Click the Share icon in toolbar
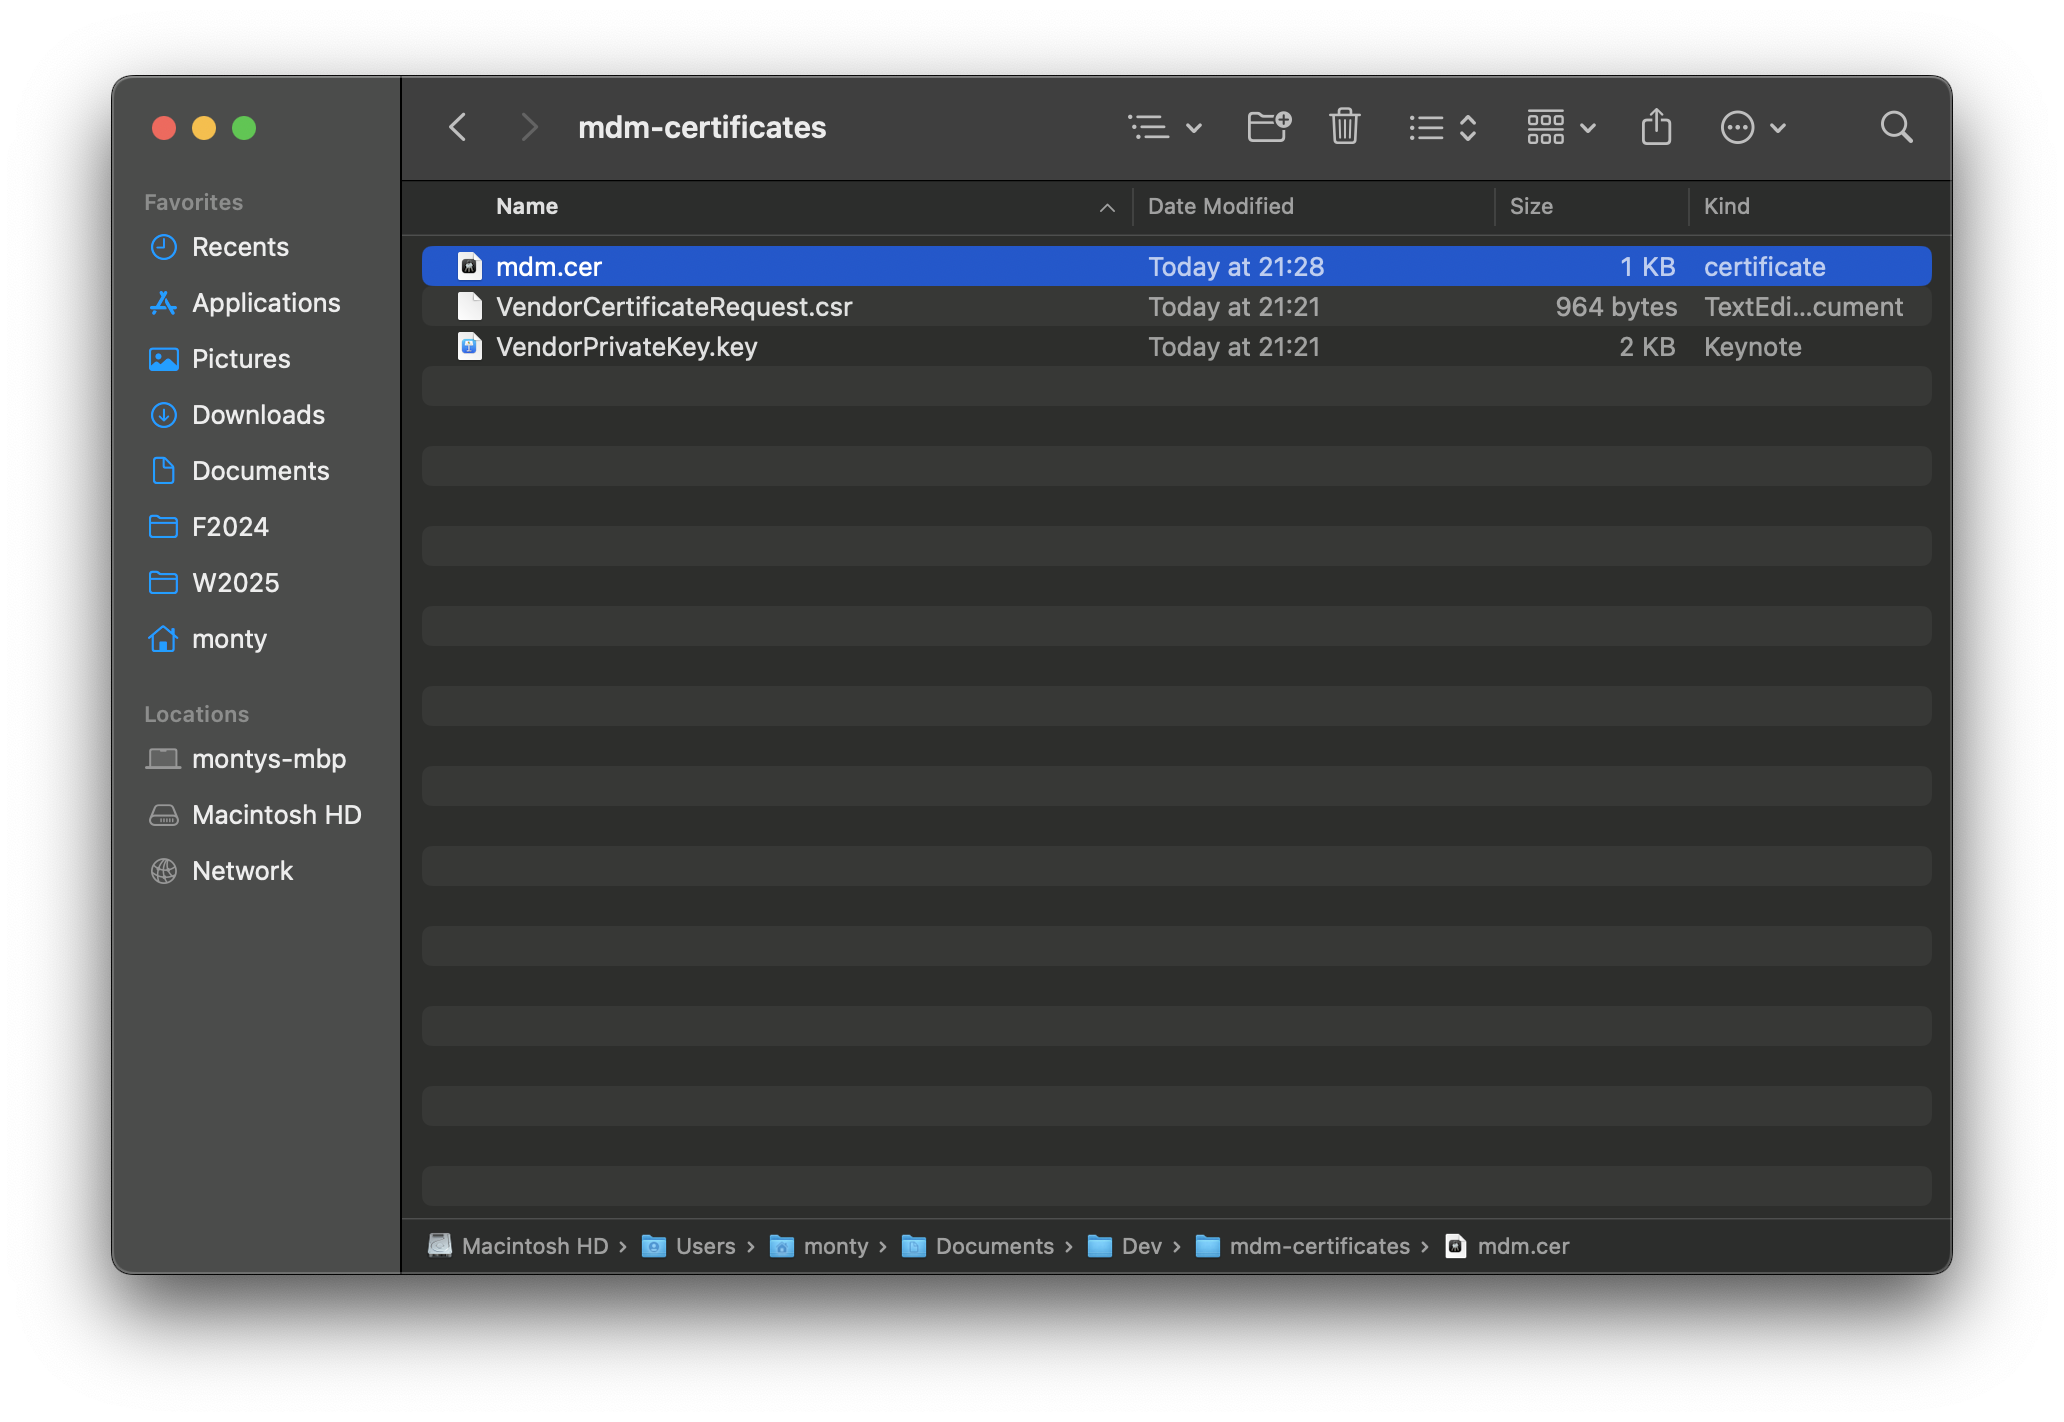 [x=1656, y=127]
